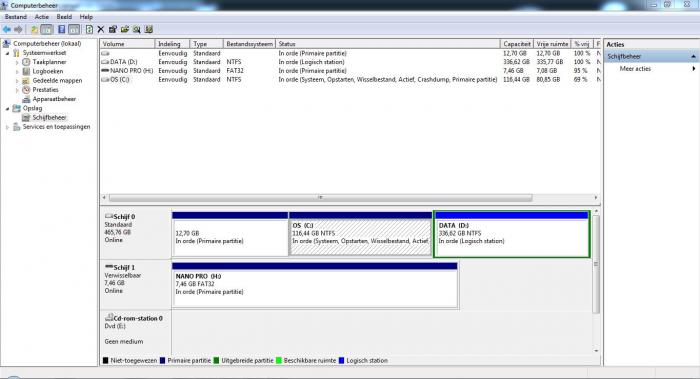Click the Systeemwerkset tools icon

[x=17, y=53]
